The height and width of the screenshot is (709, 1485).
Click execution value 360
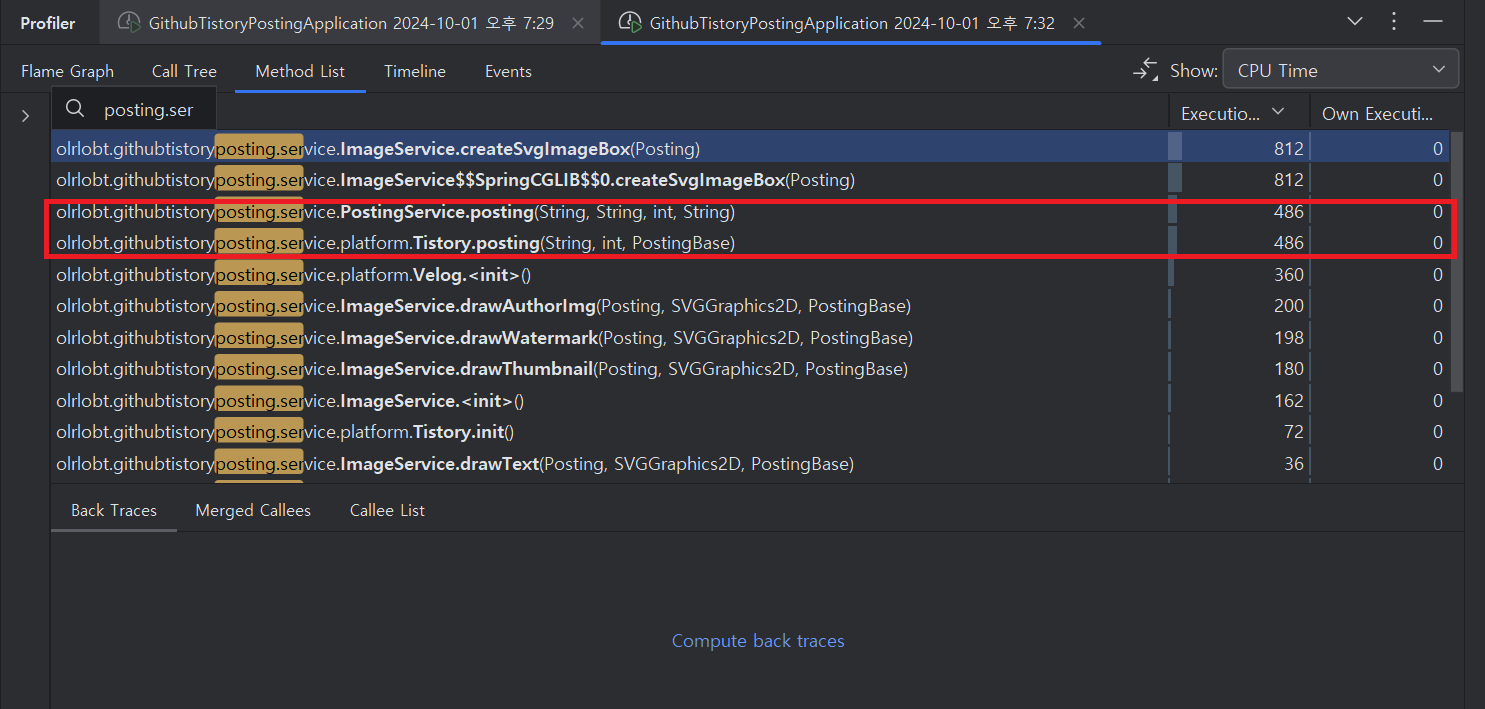pos(1289,274)
